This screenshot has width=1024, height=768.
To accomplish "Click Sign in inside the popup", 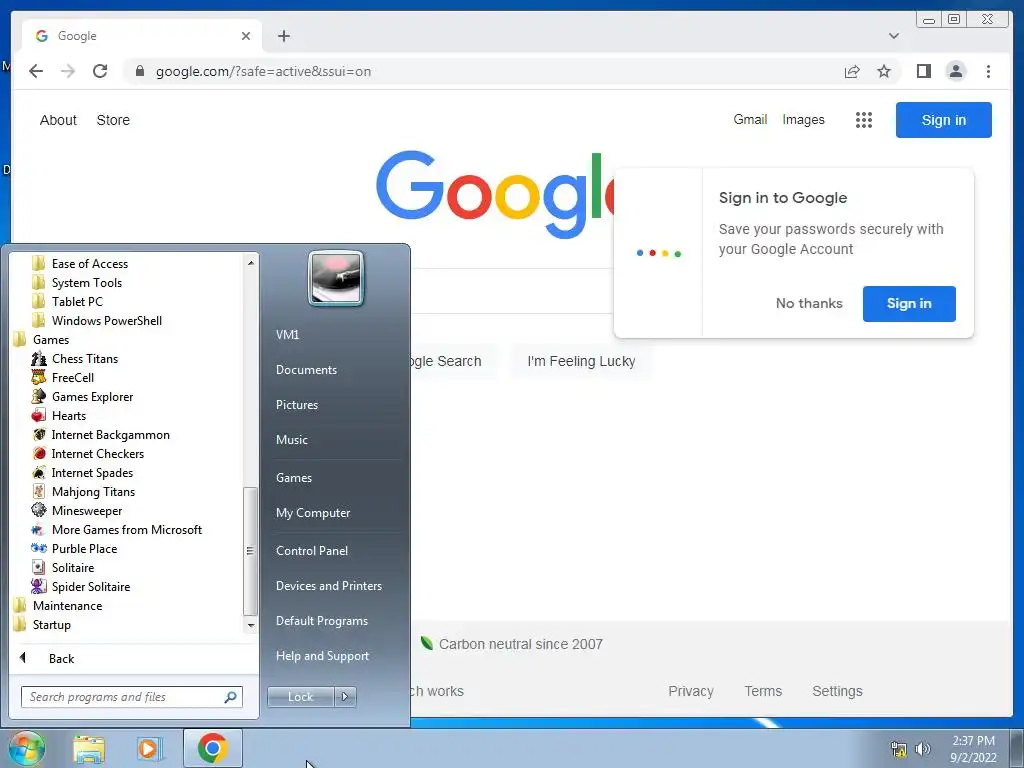I will (908, 303).
